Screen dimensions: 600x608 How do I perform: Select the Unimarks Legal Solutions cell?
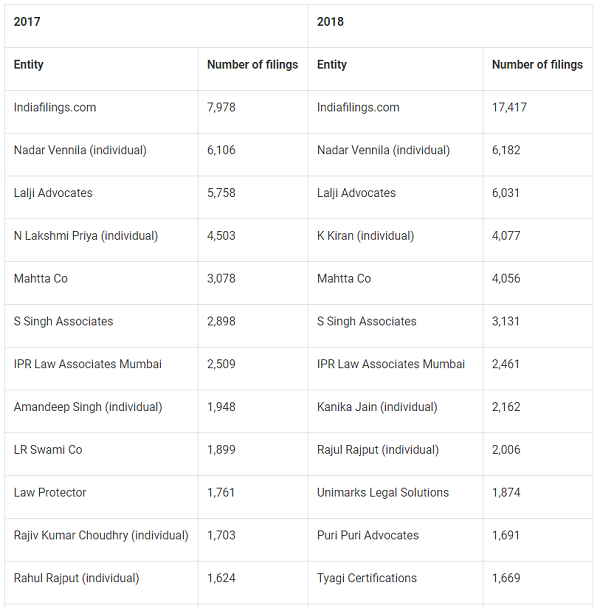pyautogui.click(x=383, y=493)
